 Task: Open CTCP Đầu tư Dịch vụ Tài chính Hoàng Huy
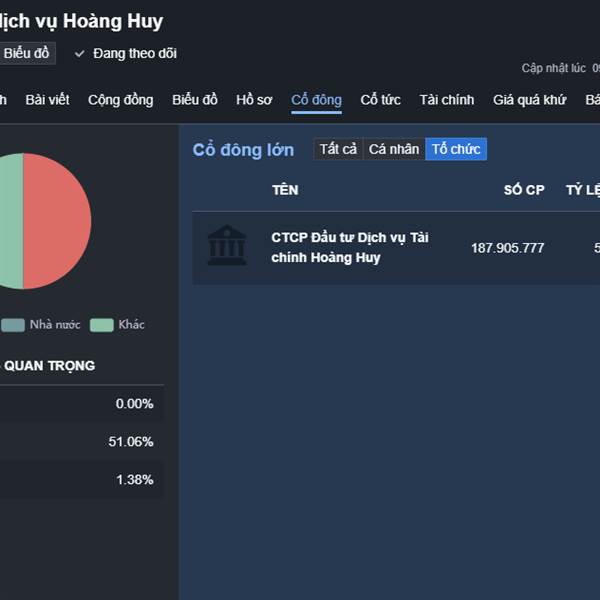pyautogui.click(x=350, y=247)
